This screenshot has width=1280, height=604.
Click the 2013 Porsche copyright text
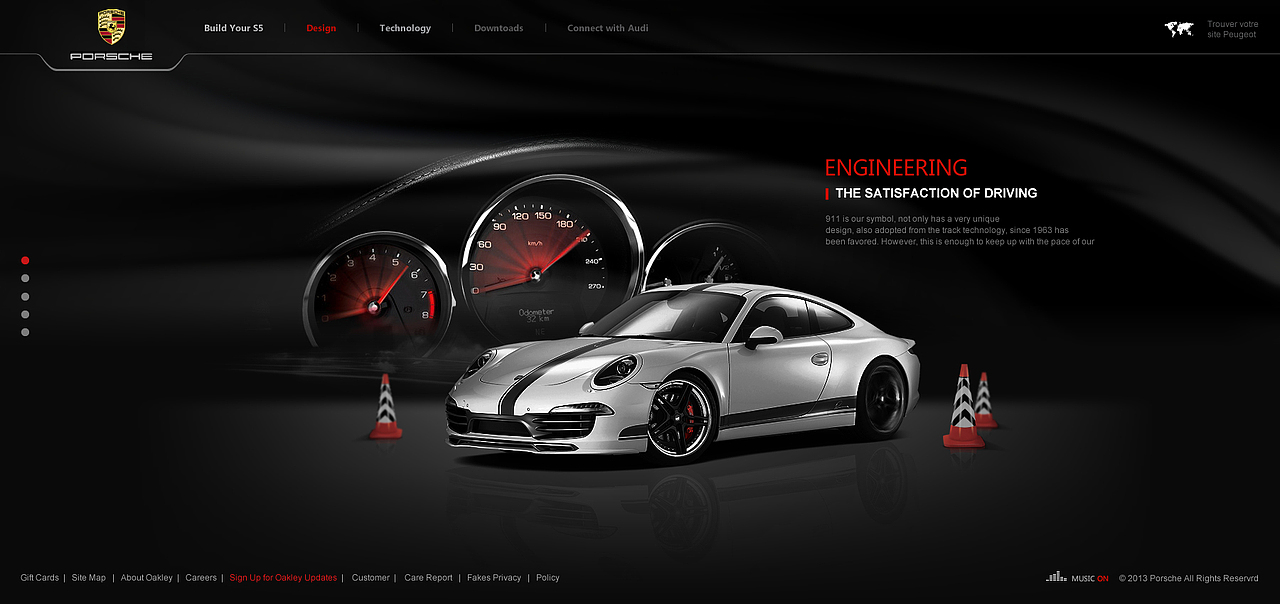coord(1188,578)
